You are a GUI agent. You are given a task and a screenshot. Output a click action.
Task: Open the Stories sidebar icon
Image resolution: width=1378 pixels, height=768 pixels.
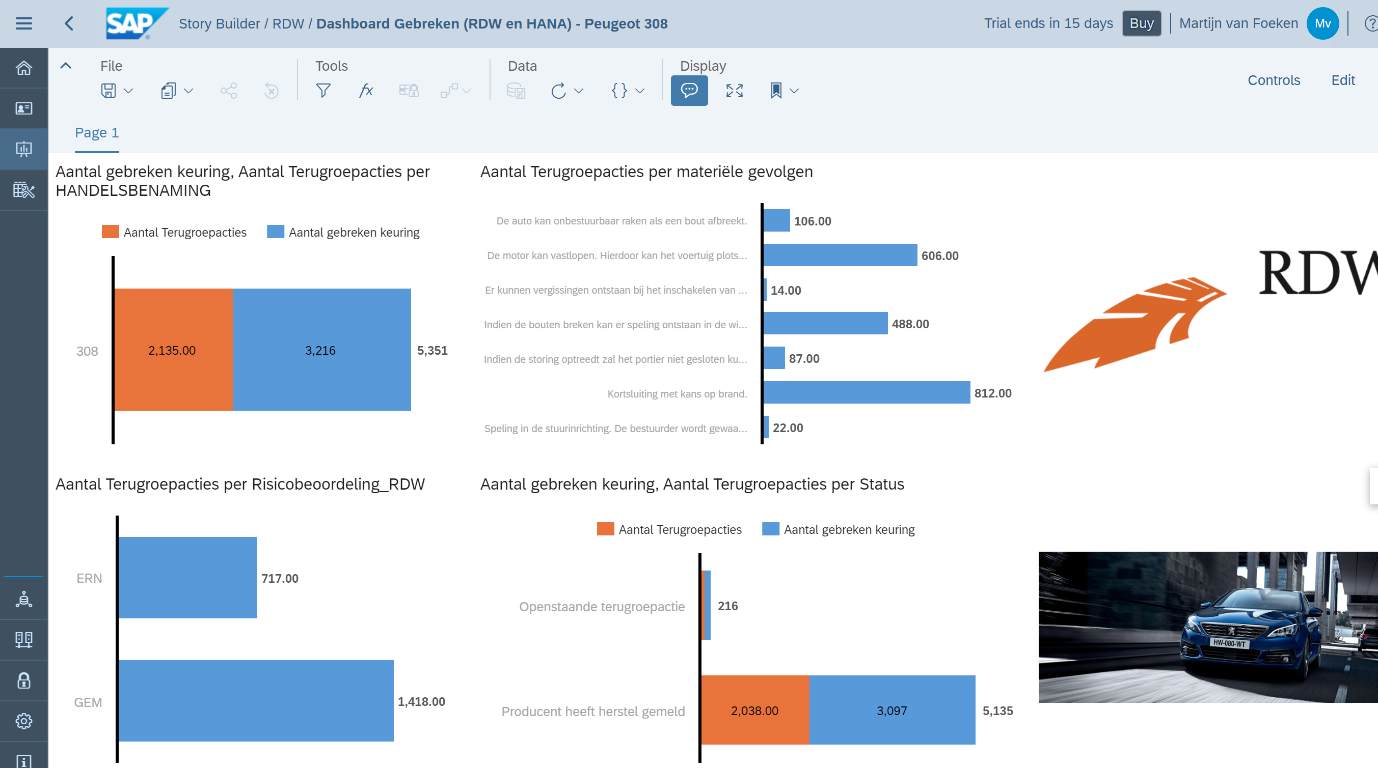tap(24, 108)
